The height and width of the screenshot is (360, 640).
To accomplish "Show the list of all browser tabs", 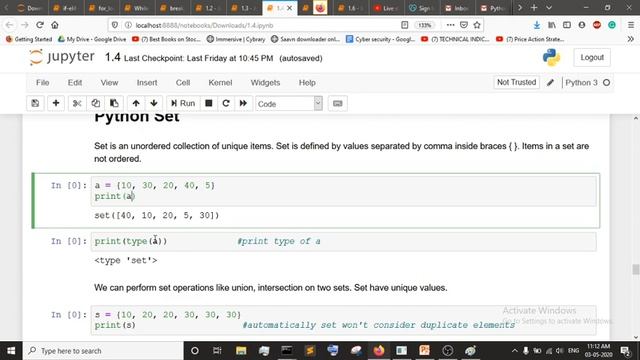I will coord(549,8).
